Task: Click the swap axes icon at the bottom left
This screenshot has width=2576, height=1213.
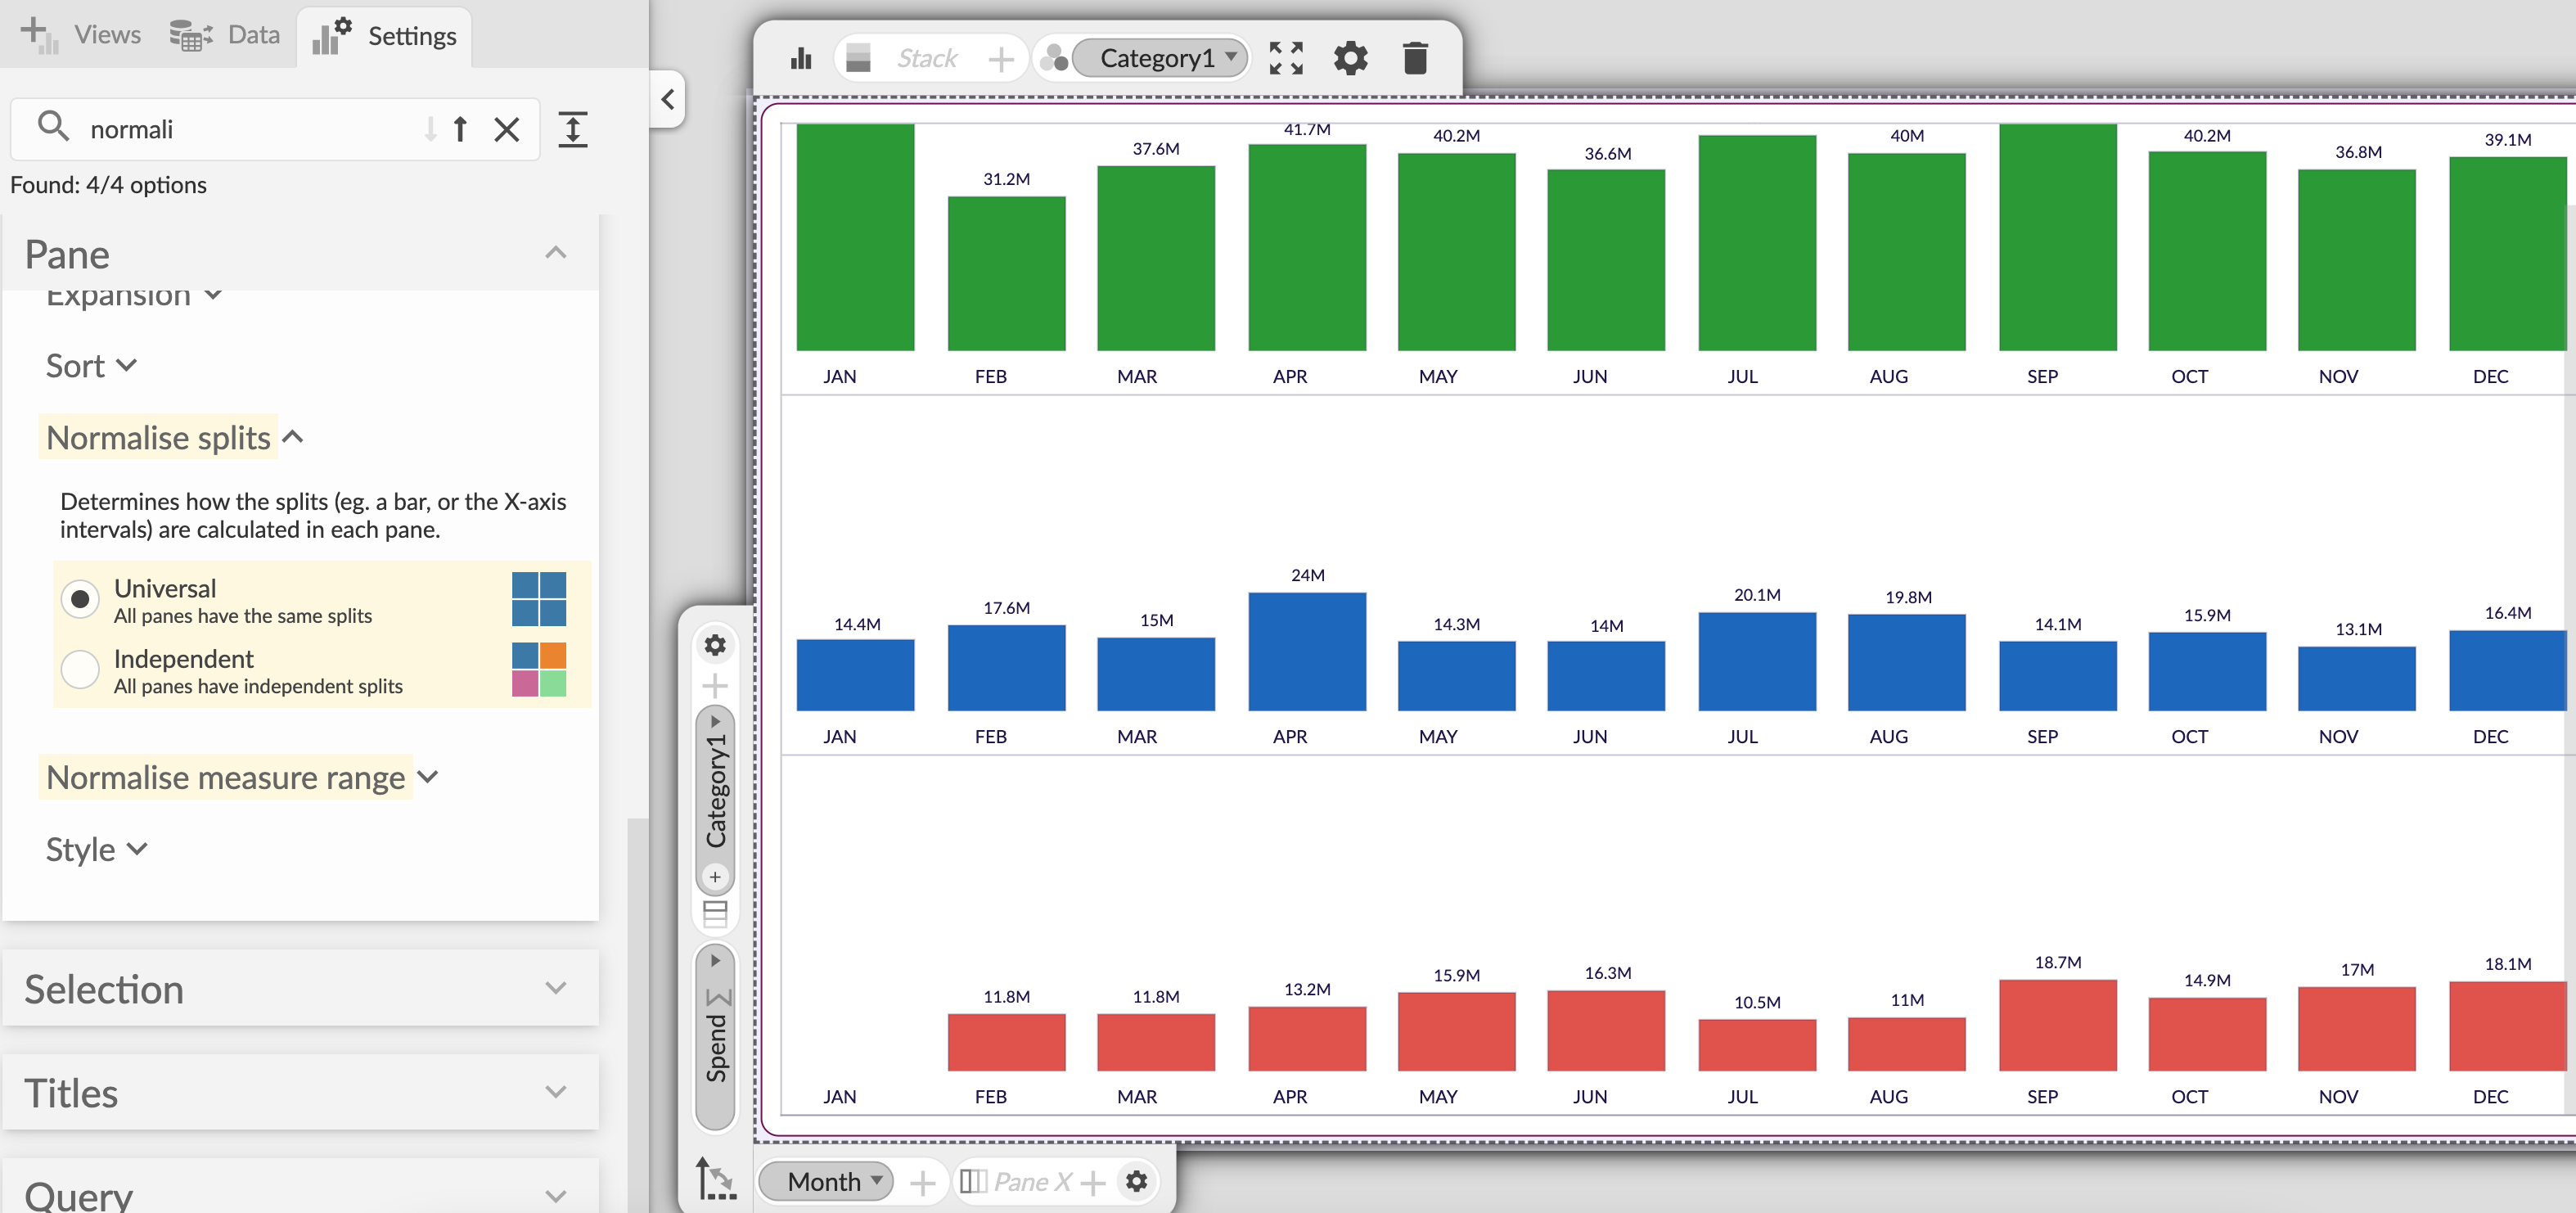Action: point(715,1178)
